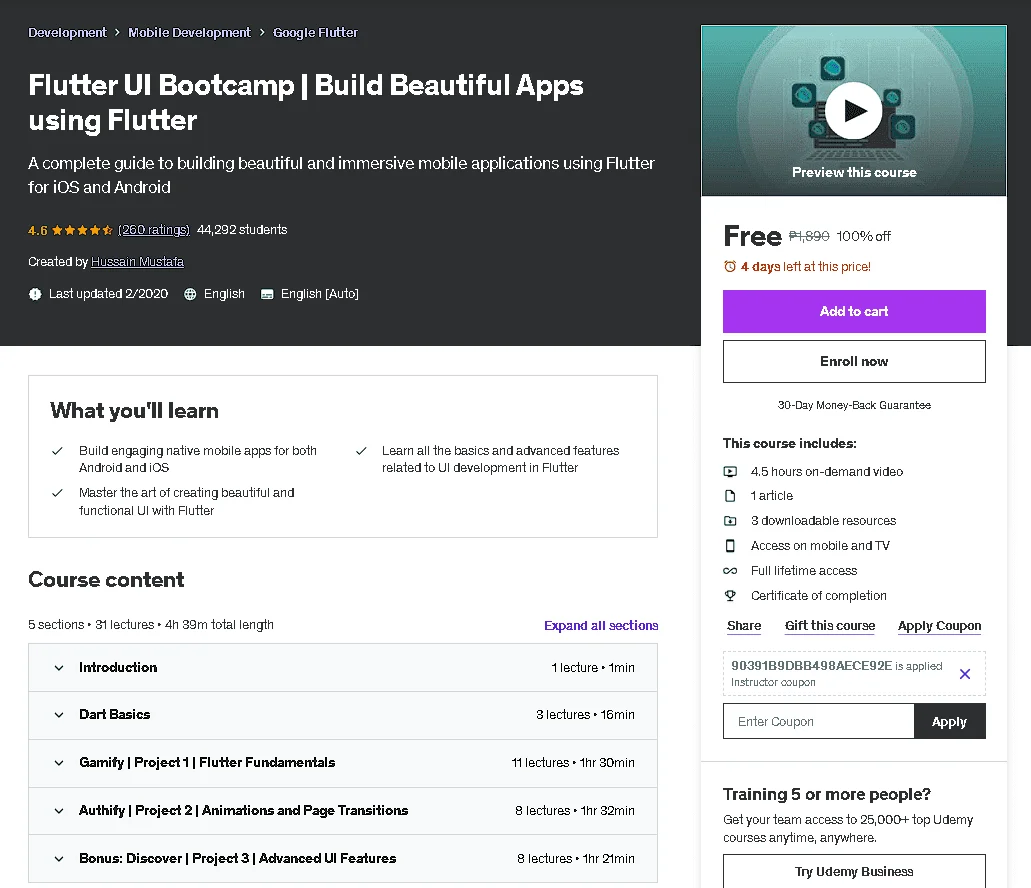Image resolution: width=1031 pixels, height=888 pixels.
Task: Focus the Enter Coupon field
Action: coord(819,721)
